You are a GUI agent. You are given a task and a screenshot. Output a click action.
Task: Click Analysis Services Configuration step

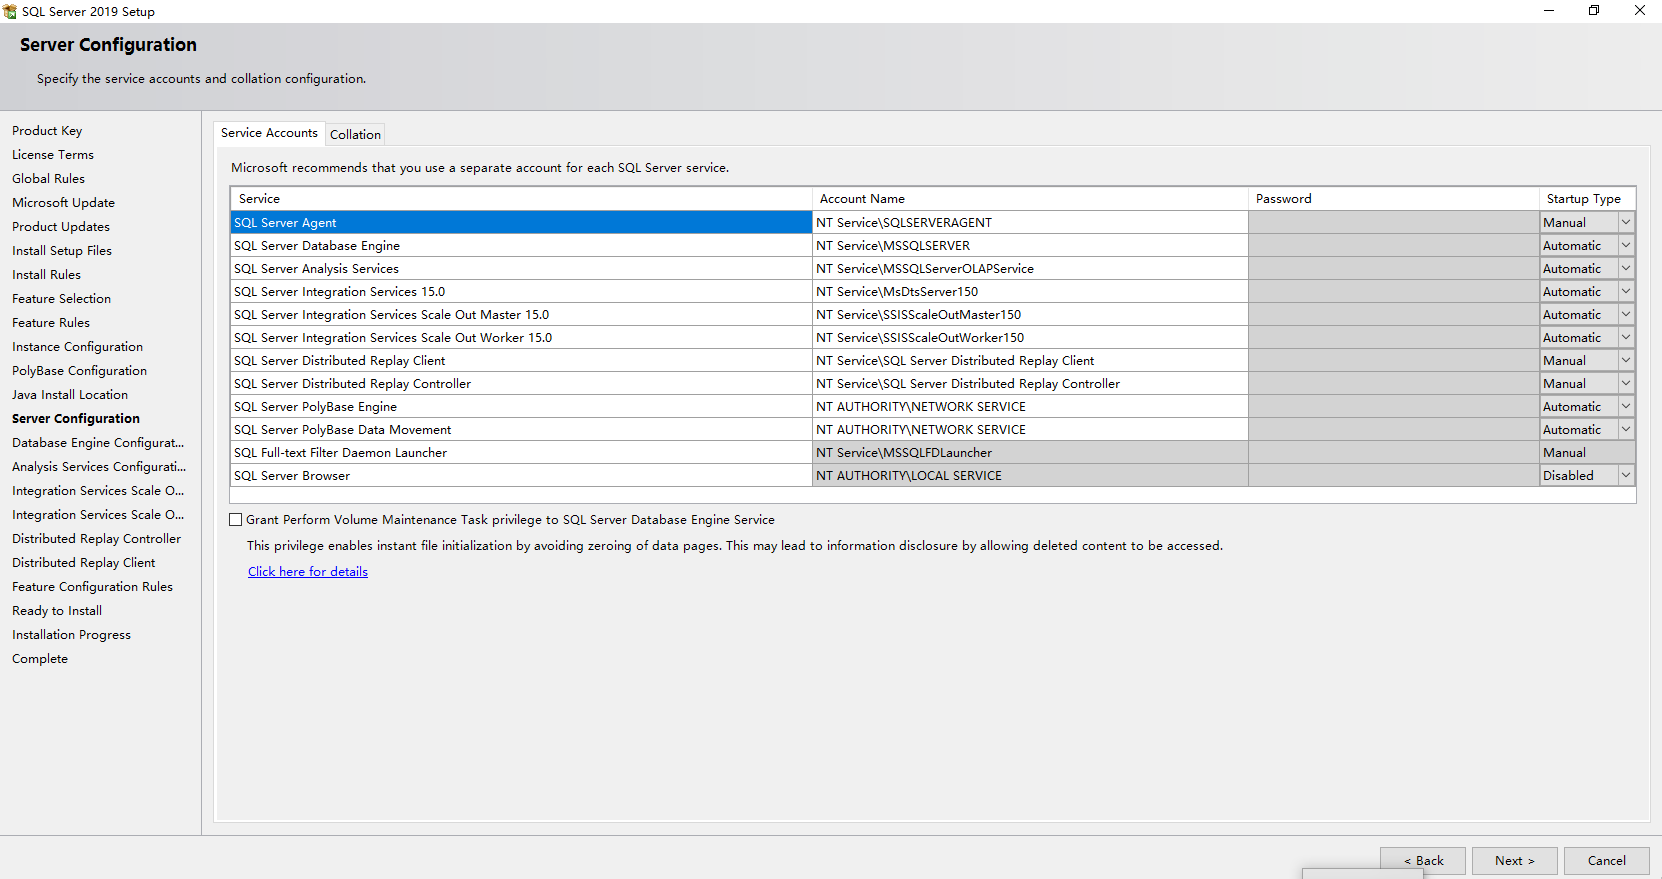99,467
